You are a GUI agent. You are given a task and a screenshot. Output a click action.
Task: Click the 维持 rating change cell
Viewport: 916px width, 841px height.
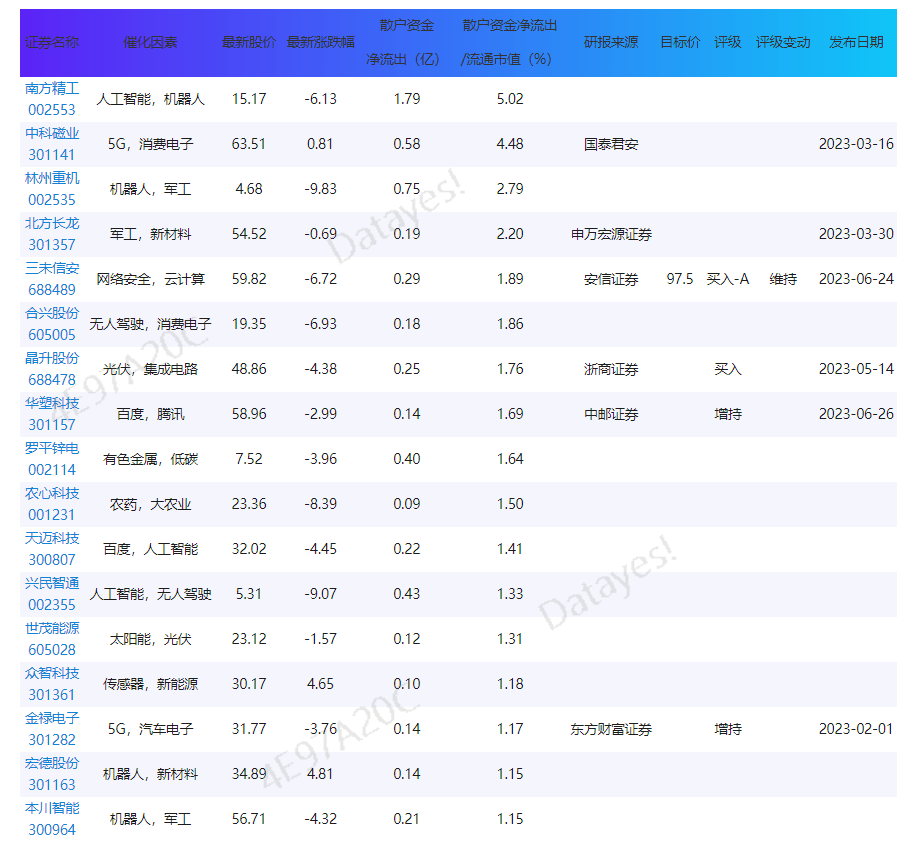click(x=783, y=279)
